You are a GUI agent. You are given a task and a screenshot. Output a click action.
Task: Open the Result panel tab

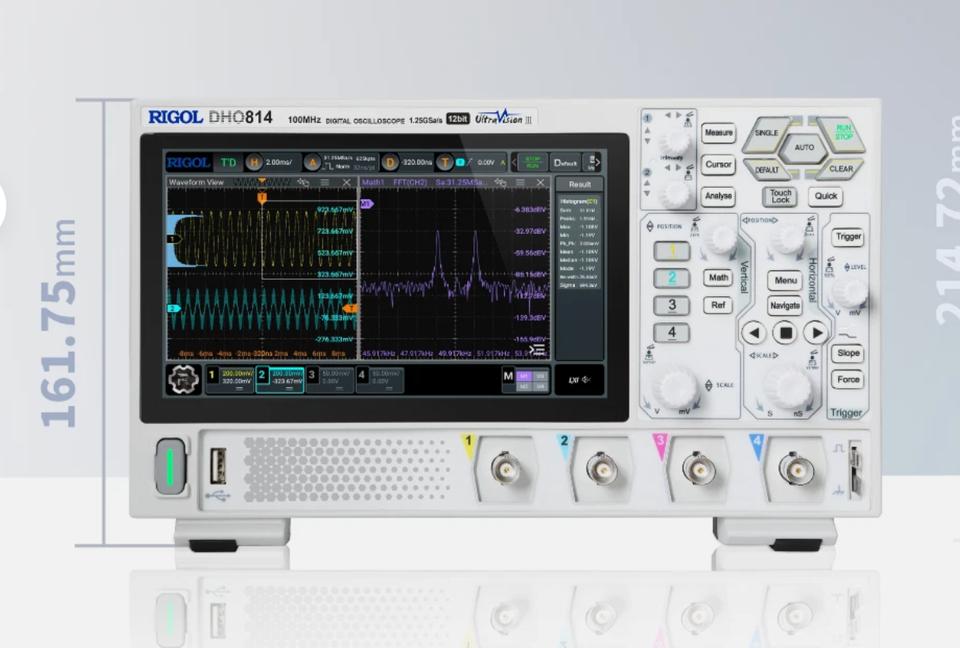(x=579, y=184)
